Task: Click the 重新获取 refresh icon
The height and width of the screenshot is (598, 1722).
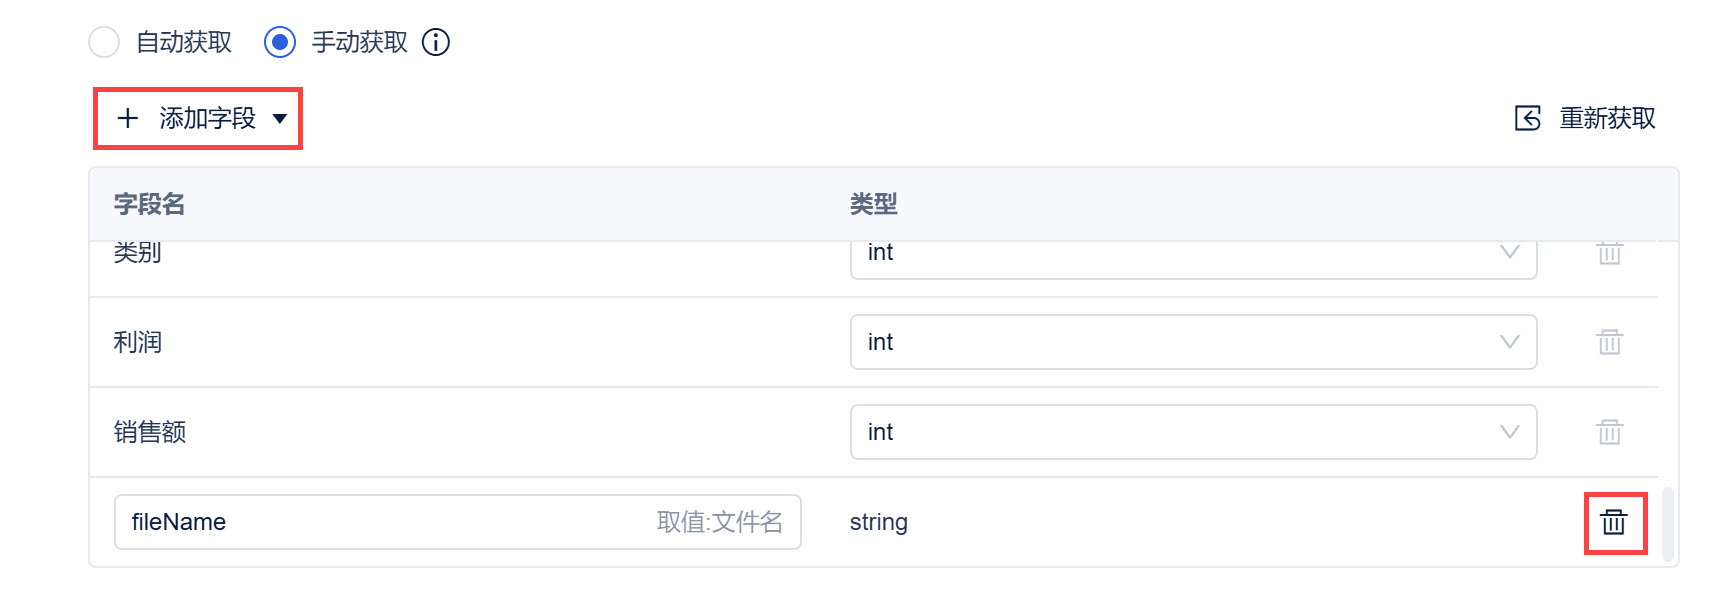Action: tap(1528, 118)
